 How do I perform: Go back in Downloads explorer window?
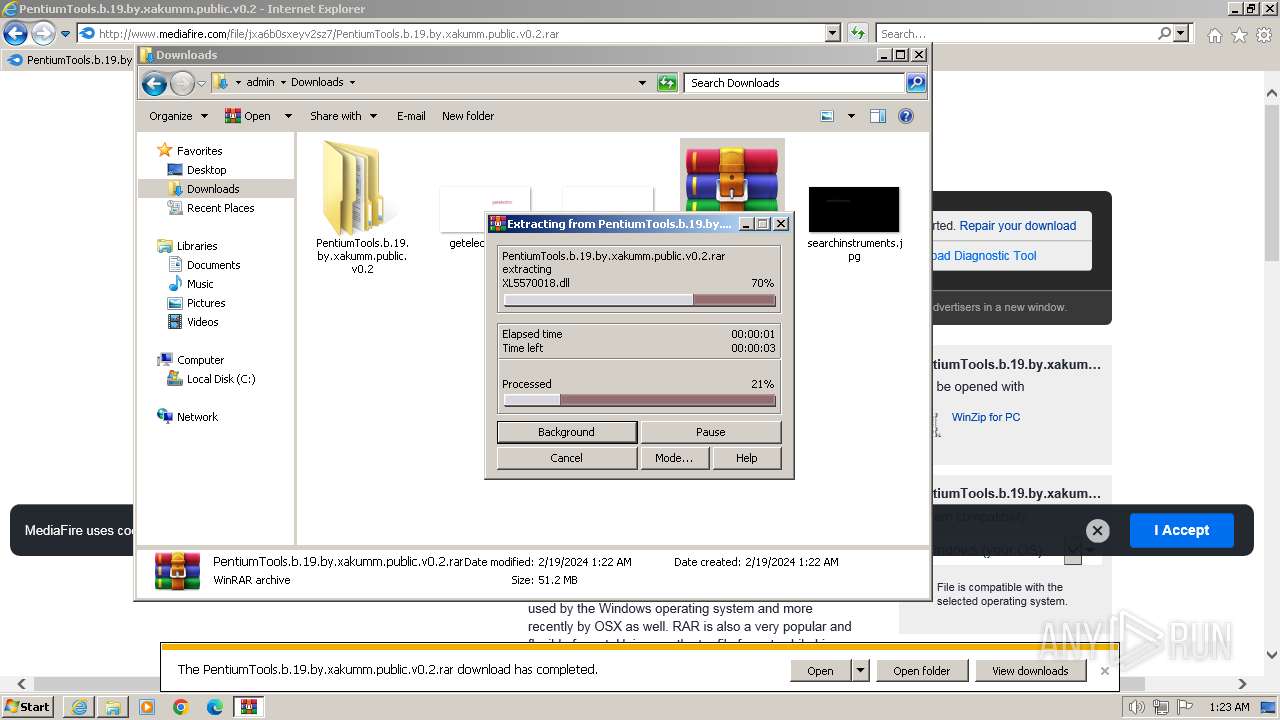[x=154, y=83]
